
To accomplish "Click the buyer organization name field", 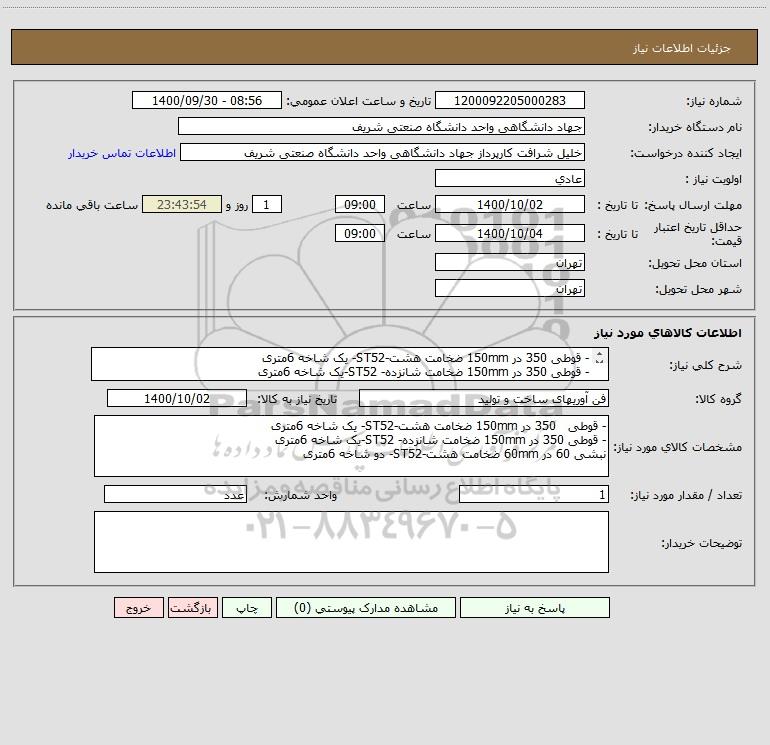I will pyautogui.click(x=381, y=126).
